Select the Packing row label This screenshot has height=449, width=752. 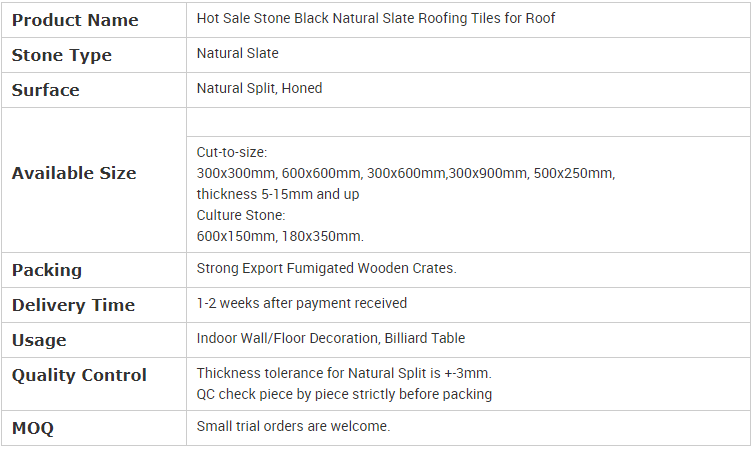pos(47,270)
